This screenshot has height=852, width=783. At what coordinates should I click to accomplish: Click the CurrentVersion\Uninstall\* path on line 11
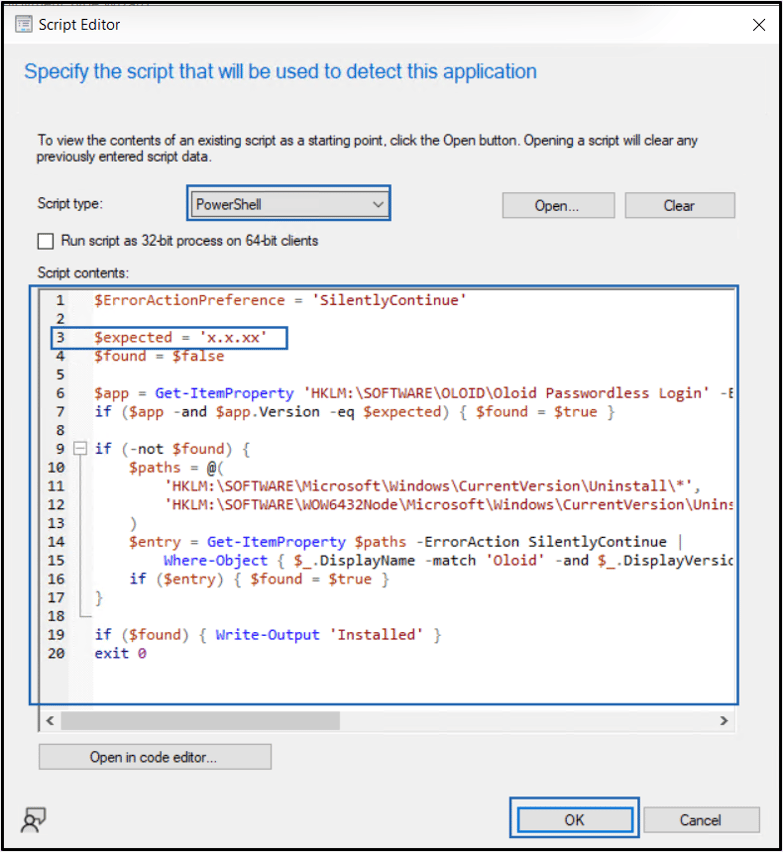click(433, 486)
